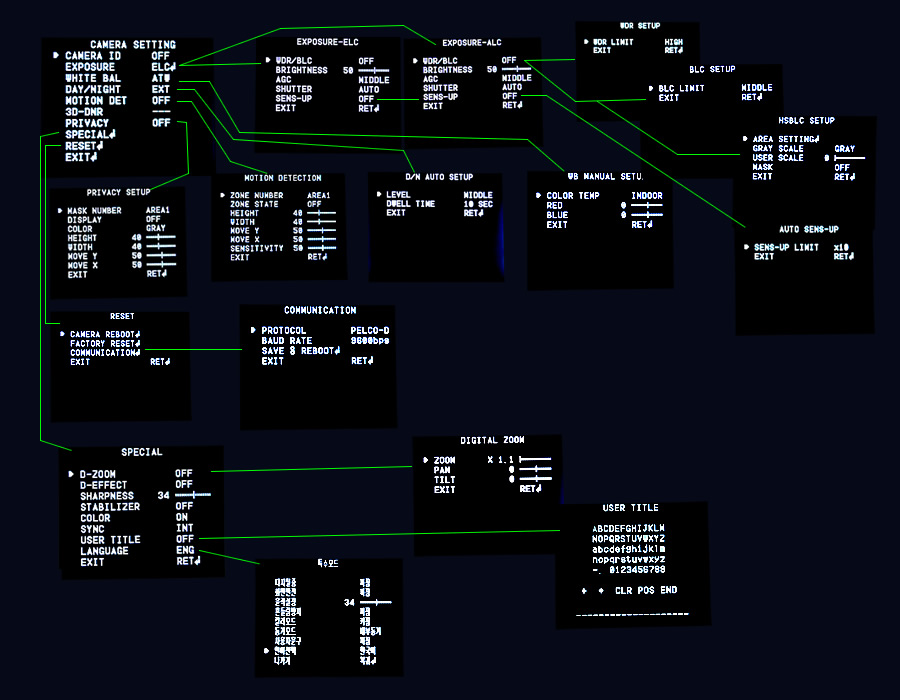Screen dimensions: 900x700
Task: Toggle STABILIZER off value in Special menu
Action: click(x=184, y=506)
